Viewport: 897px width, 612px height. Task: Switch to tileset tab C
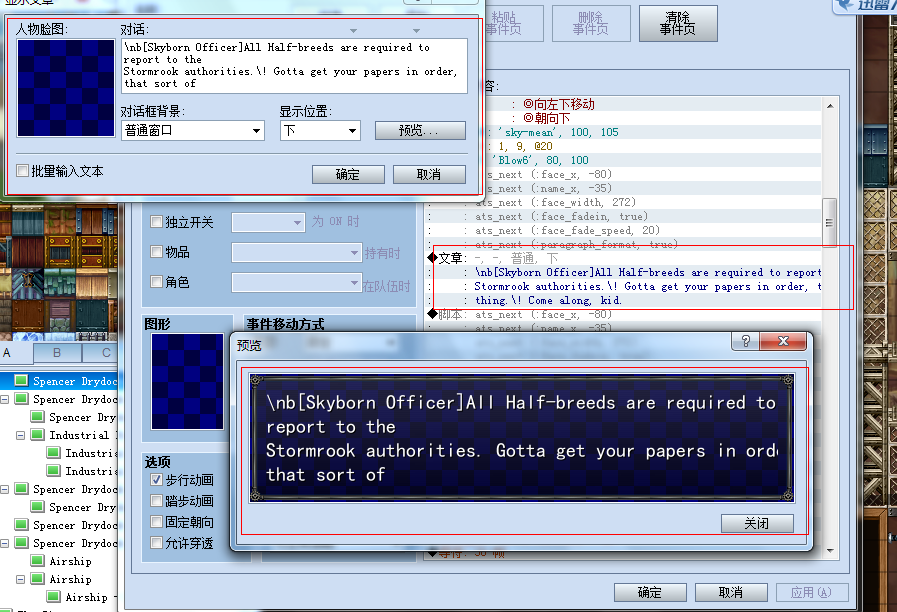point(101,353)
